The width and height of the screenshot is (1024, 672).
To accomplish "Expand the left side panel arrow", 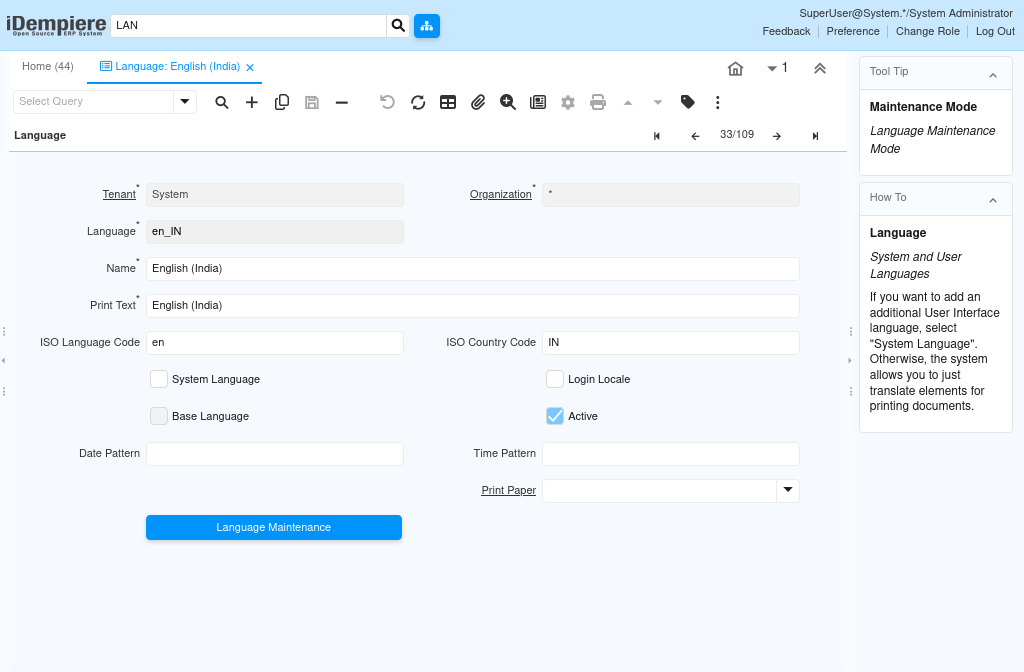I will click(x=3, y=360).
